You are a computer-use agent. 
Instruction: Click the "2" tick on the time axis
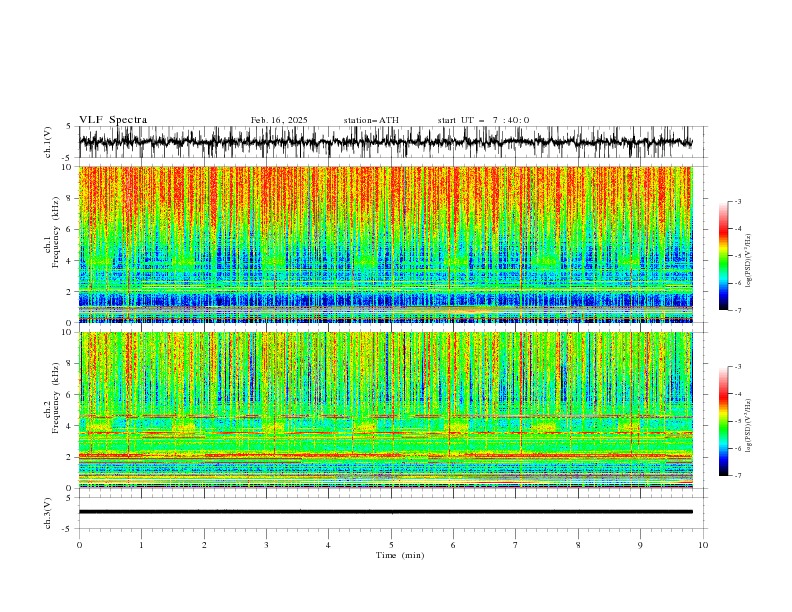[204, 545]
